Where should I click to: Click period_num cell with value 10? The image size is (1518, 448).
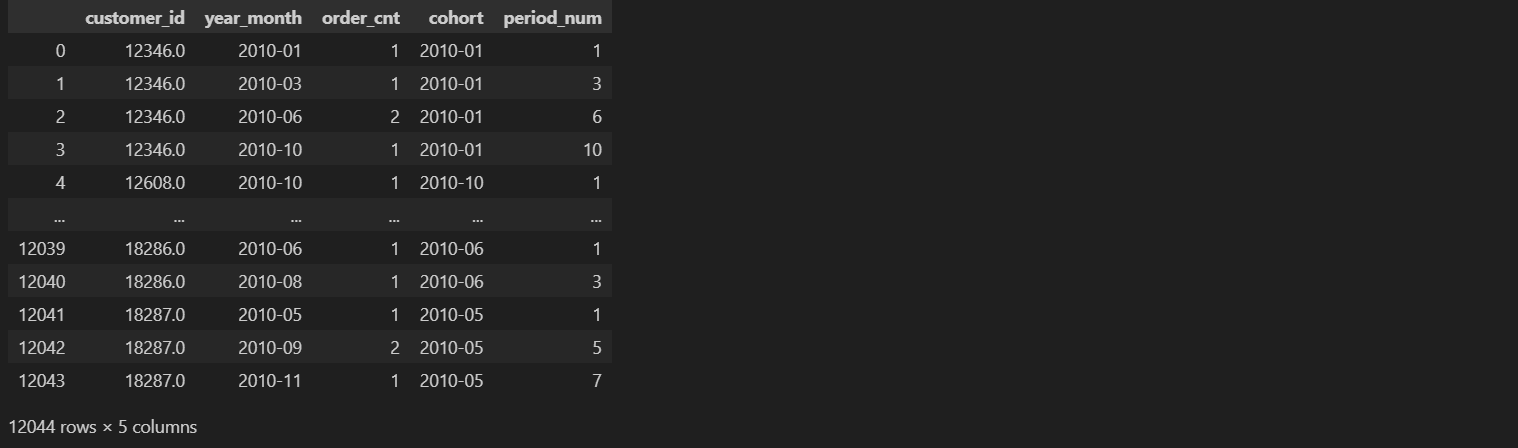click(x=592, y=150)
